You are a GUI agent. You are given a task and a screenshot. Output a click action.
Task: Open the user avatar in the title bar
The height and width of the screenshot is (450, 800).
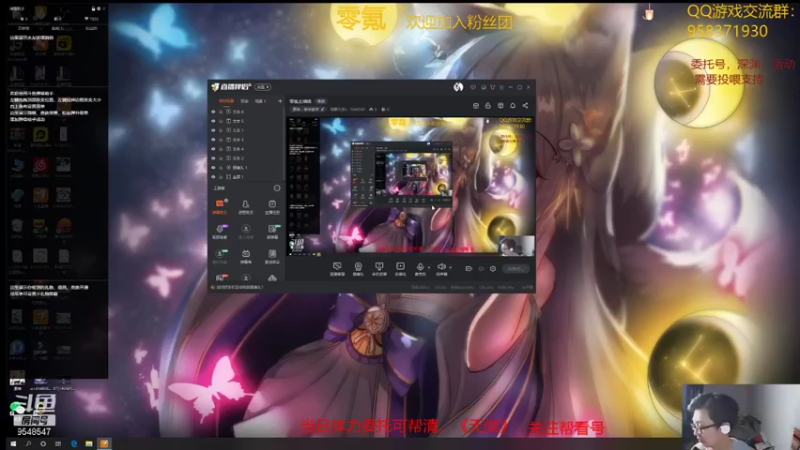pyautogui.click(x=458, y=87)
